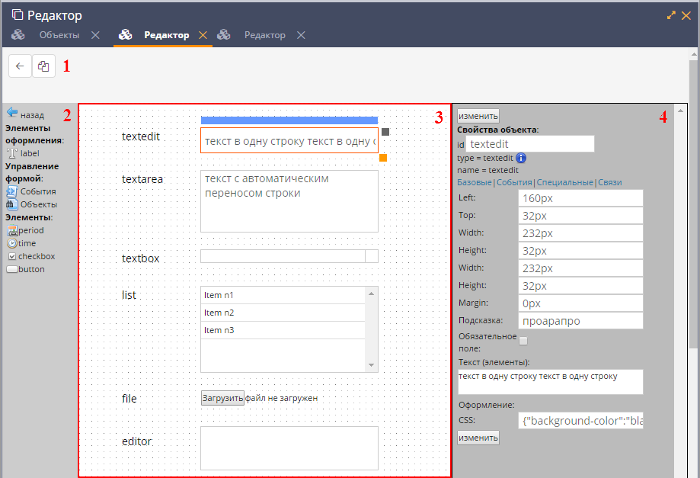Open the 'События' properties tab link
Viewport: 700px width, 478px height.
513,183
